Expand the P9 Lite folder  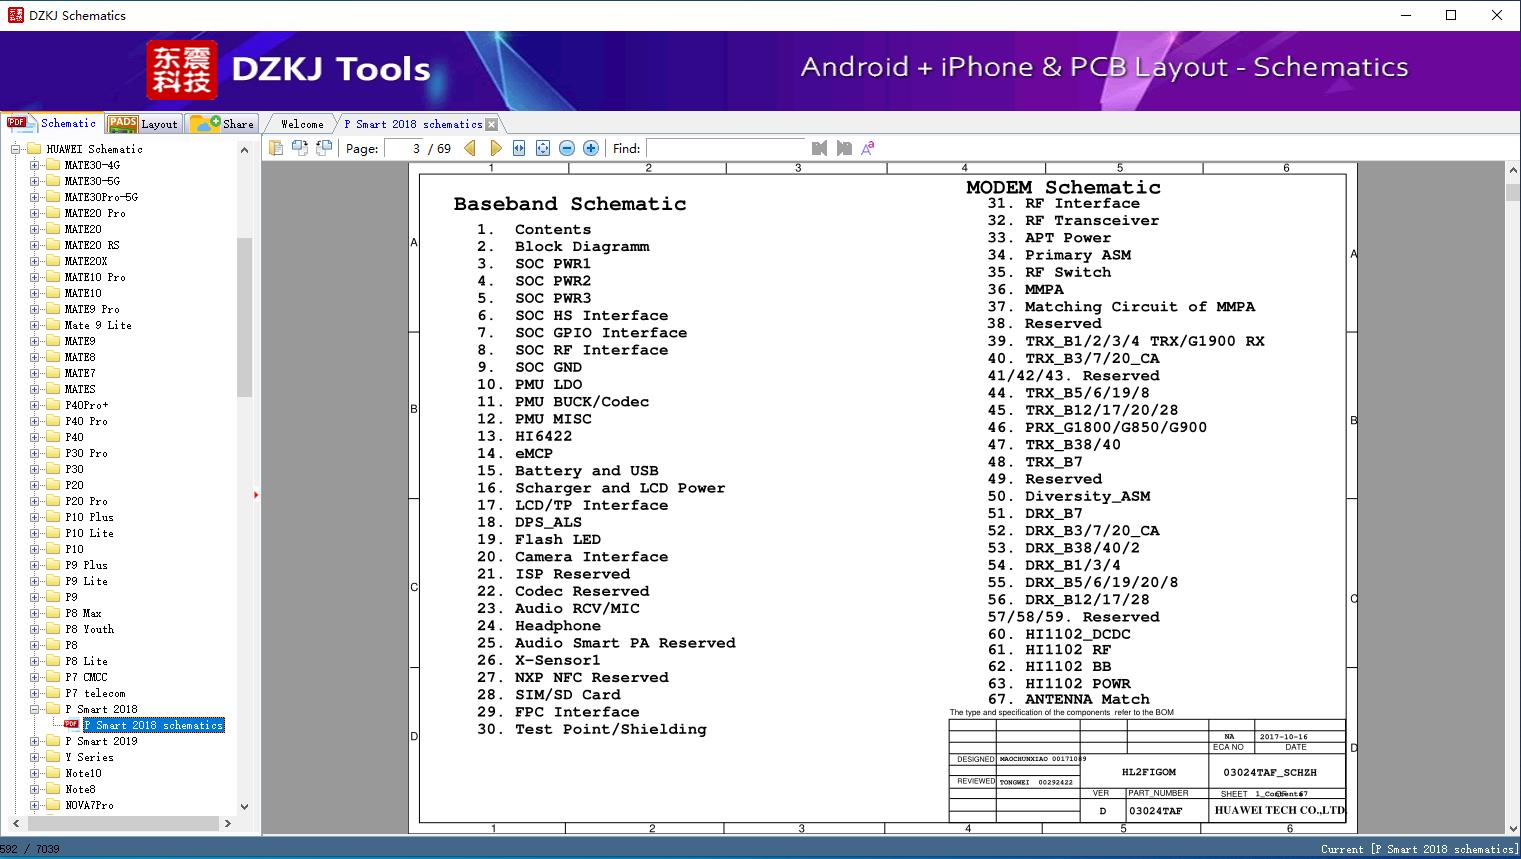[x=34, y=581]
